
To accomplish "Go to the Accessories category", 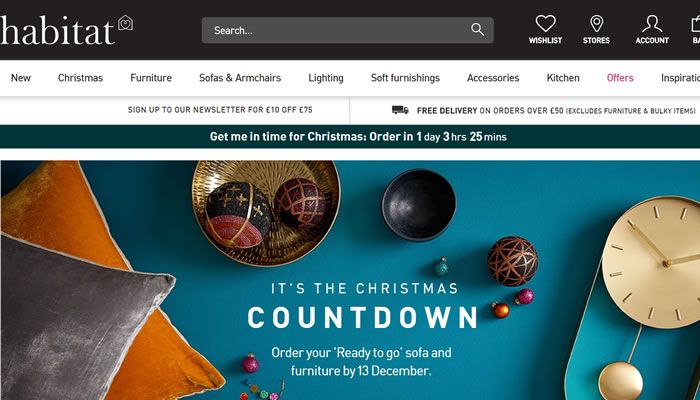I will click(493, 78).
